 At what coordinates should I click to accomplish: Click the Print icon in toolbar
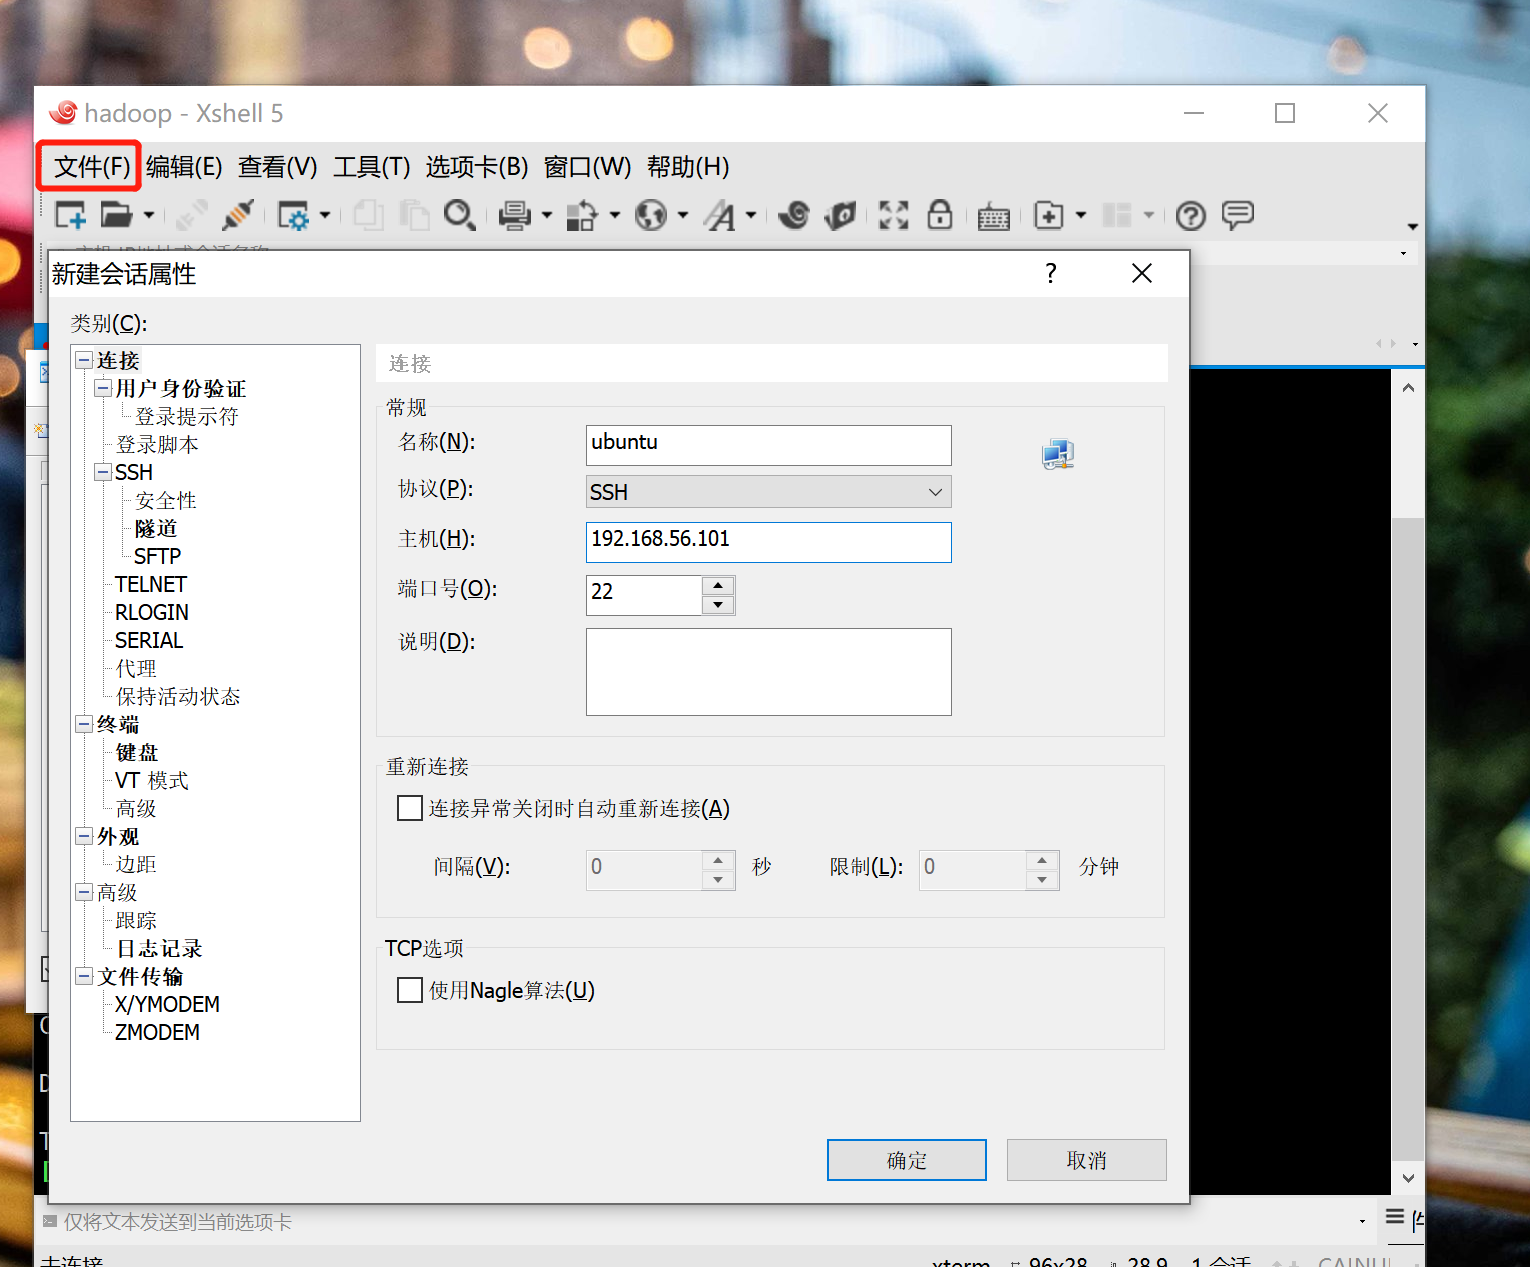(515, 215)
